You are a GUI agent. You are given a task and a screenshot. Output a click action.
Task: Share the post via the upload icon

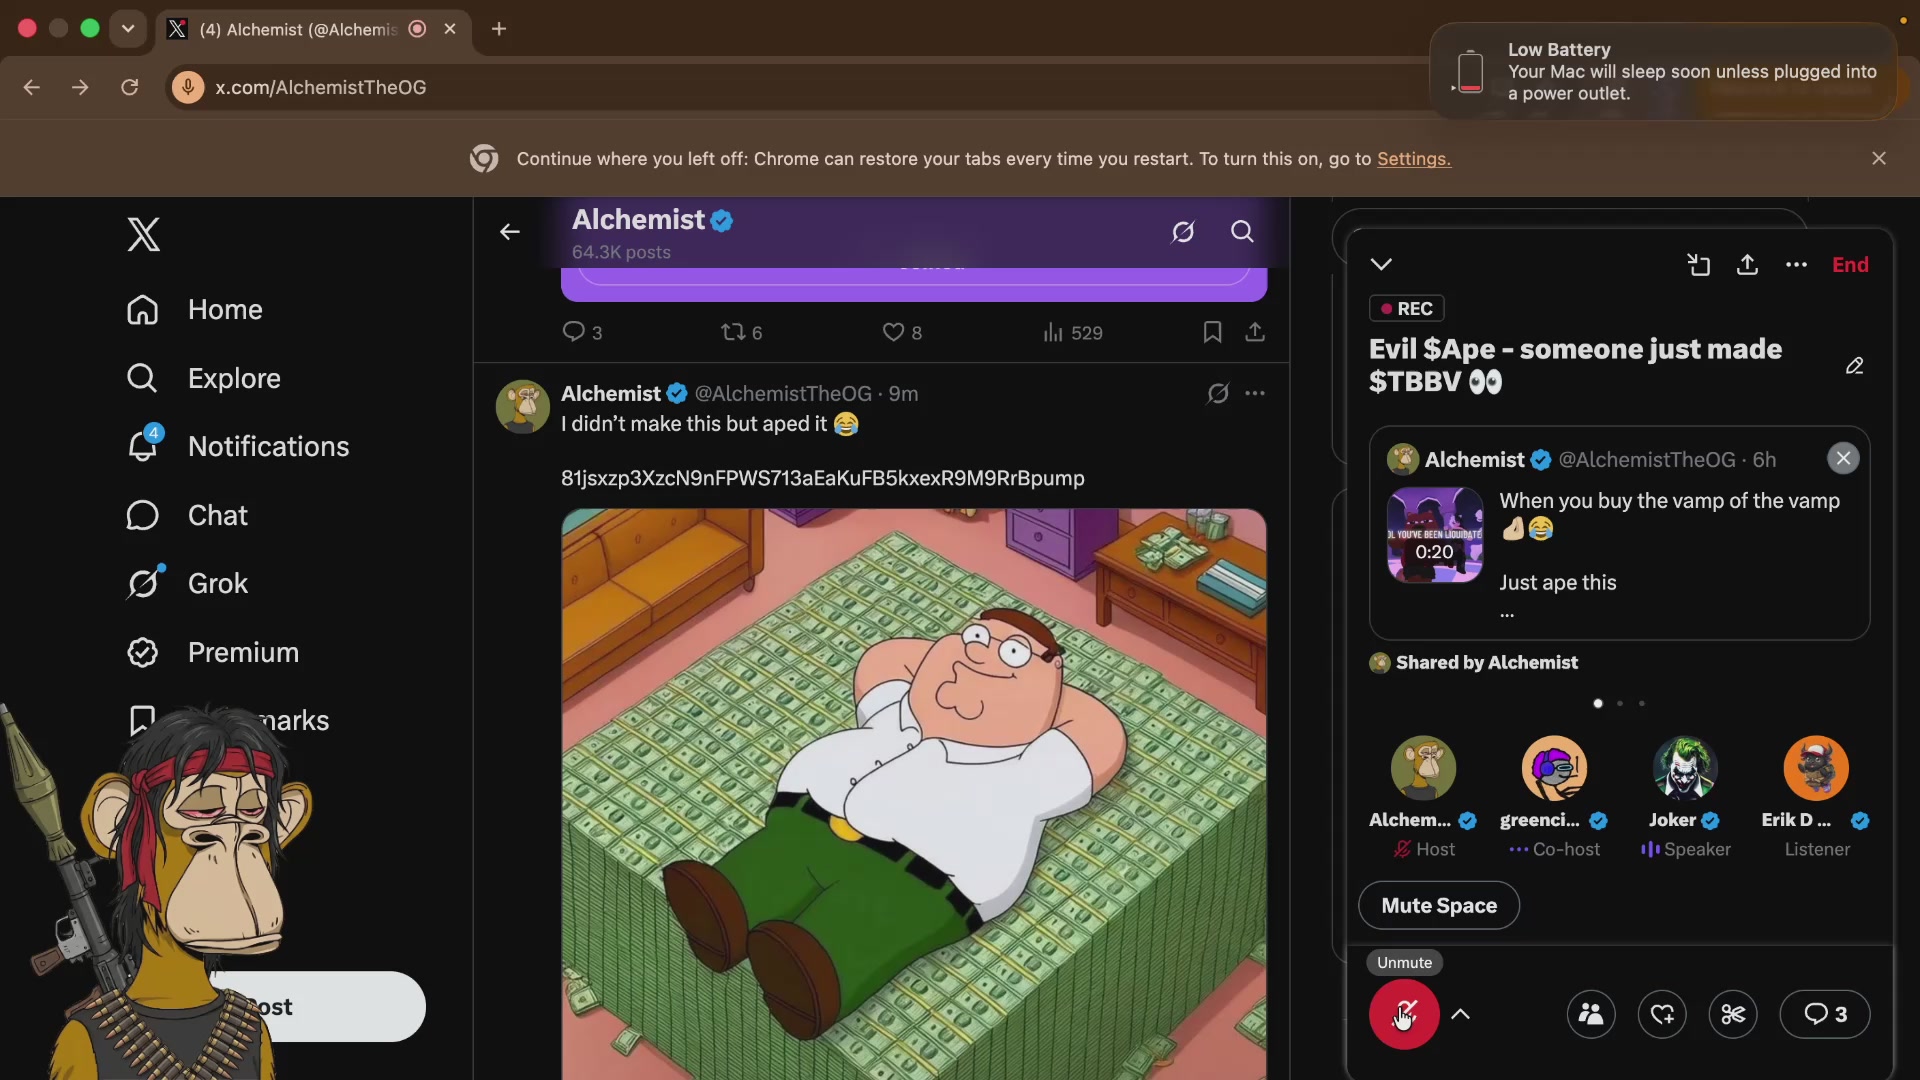1255,332
